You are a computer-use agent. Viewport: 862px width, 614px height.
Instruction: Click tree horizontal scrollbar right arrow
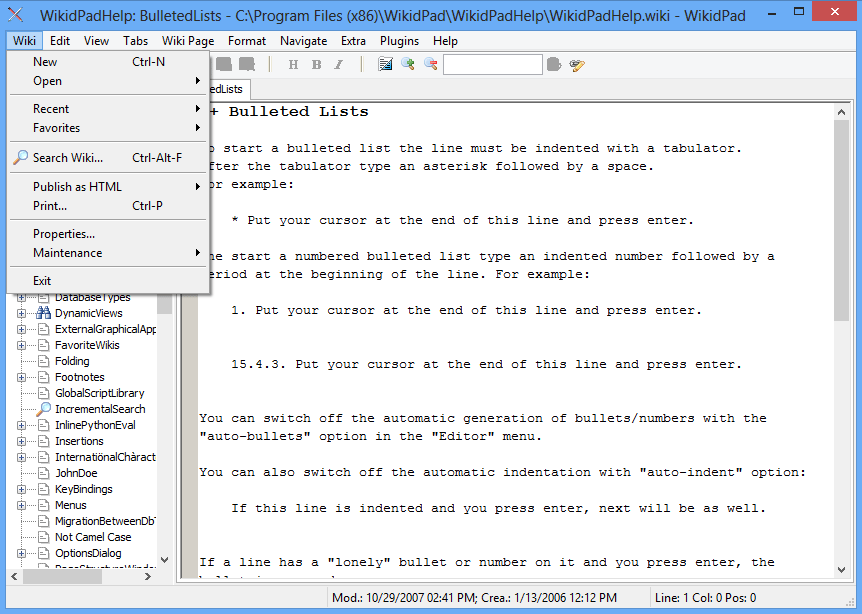click(x=147, y=577)
